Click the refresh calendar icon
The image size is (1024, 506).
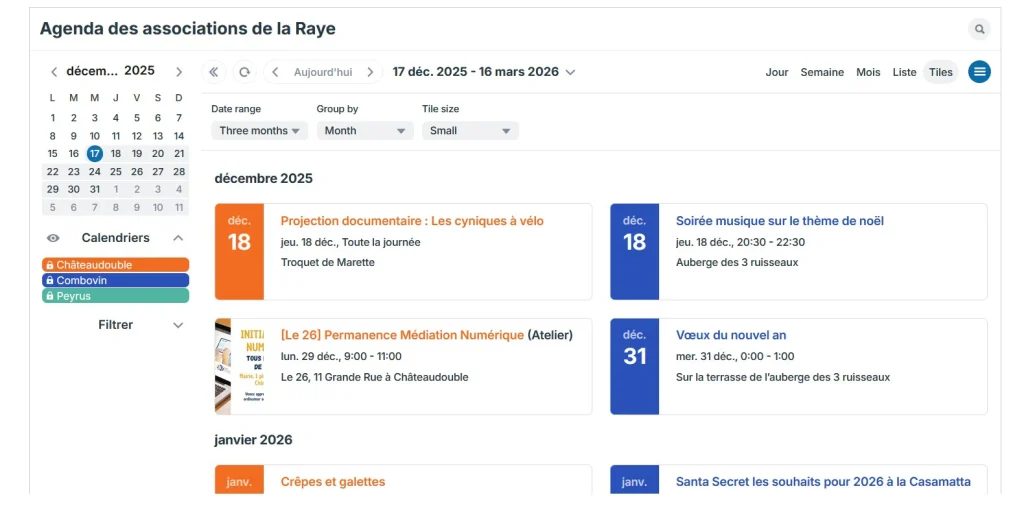pos(243,72)
